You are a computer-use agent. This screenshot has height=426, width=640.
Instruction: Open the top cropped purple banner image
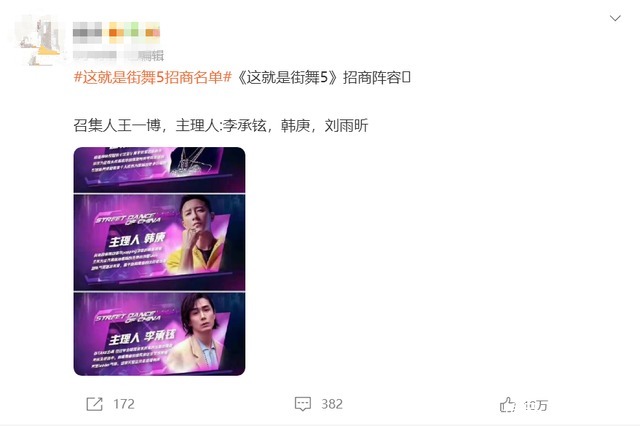[159, 169]
